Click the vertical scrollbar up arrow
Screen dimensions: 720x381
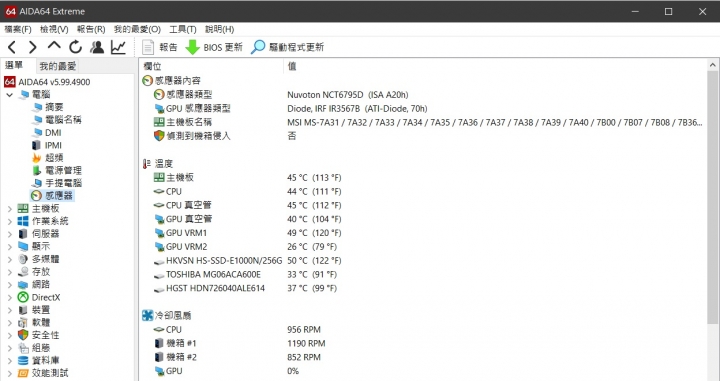[713, 65]
